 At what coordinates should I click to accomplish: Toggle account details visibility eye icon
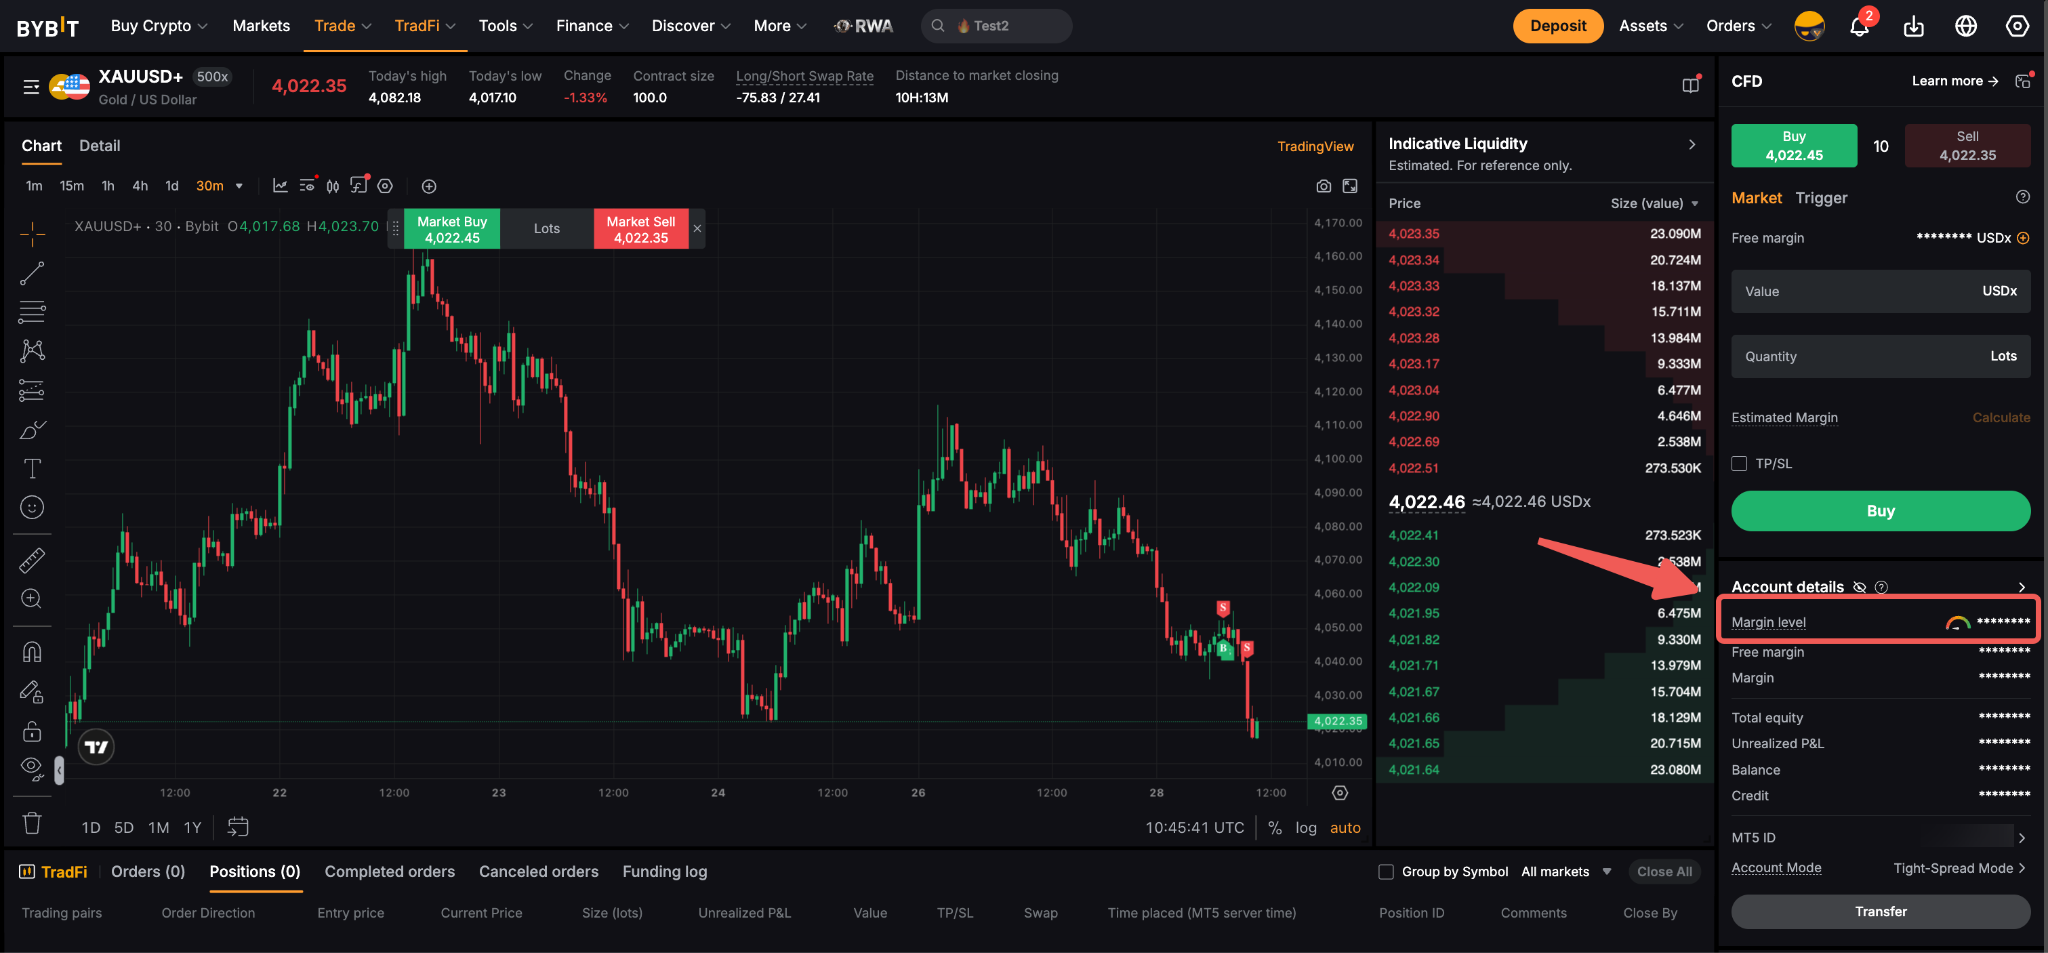coord(1859,587)
